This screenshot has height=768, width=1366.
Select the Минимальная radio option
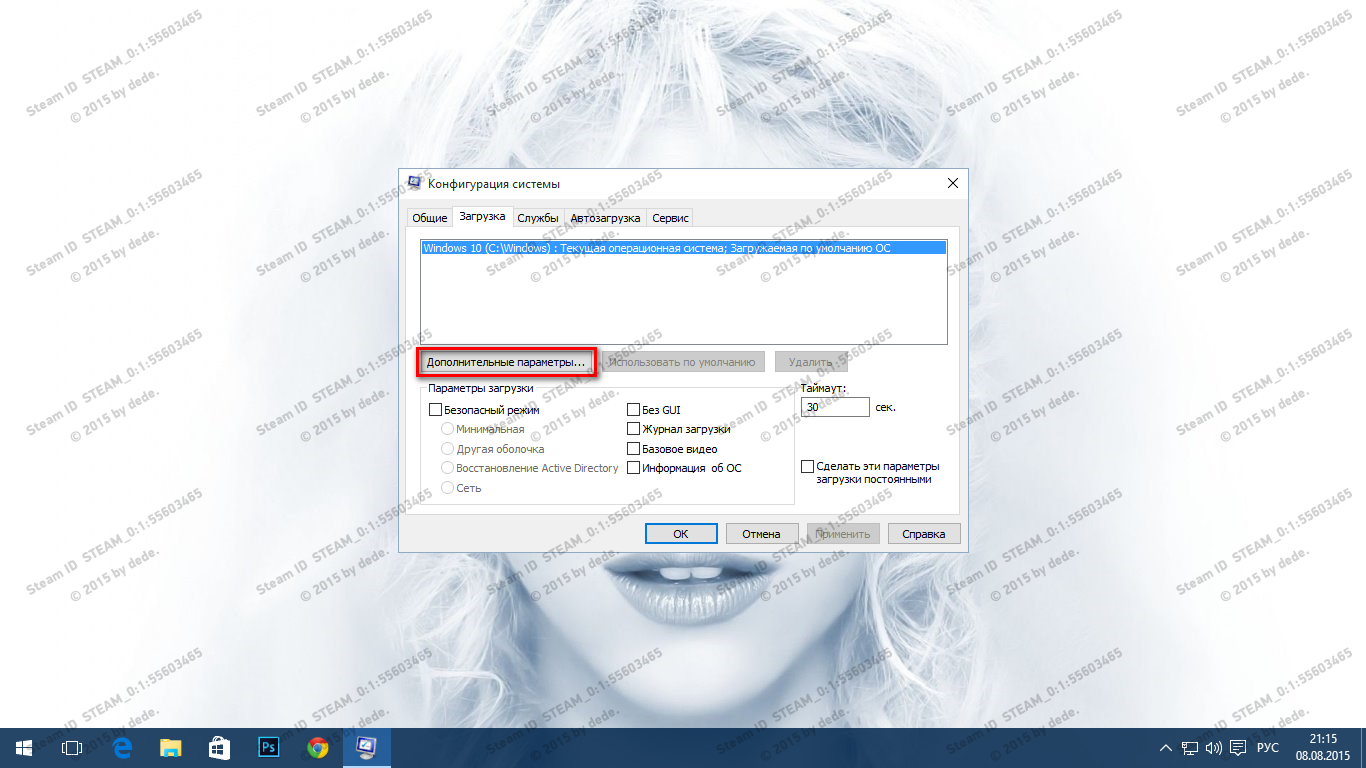(x=448, y=429)
